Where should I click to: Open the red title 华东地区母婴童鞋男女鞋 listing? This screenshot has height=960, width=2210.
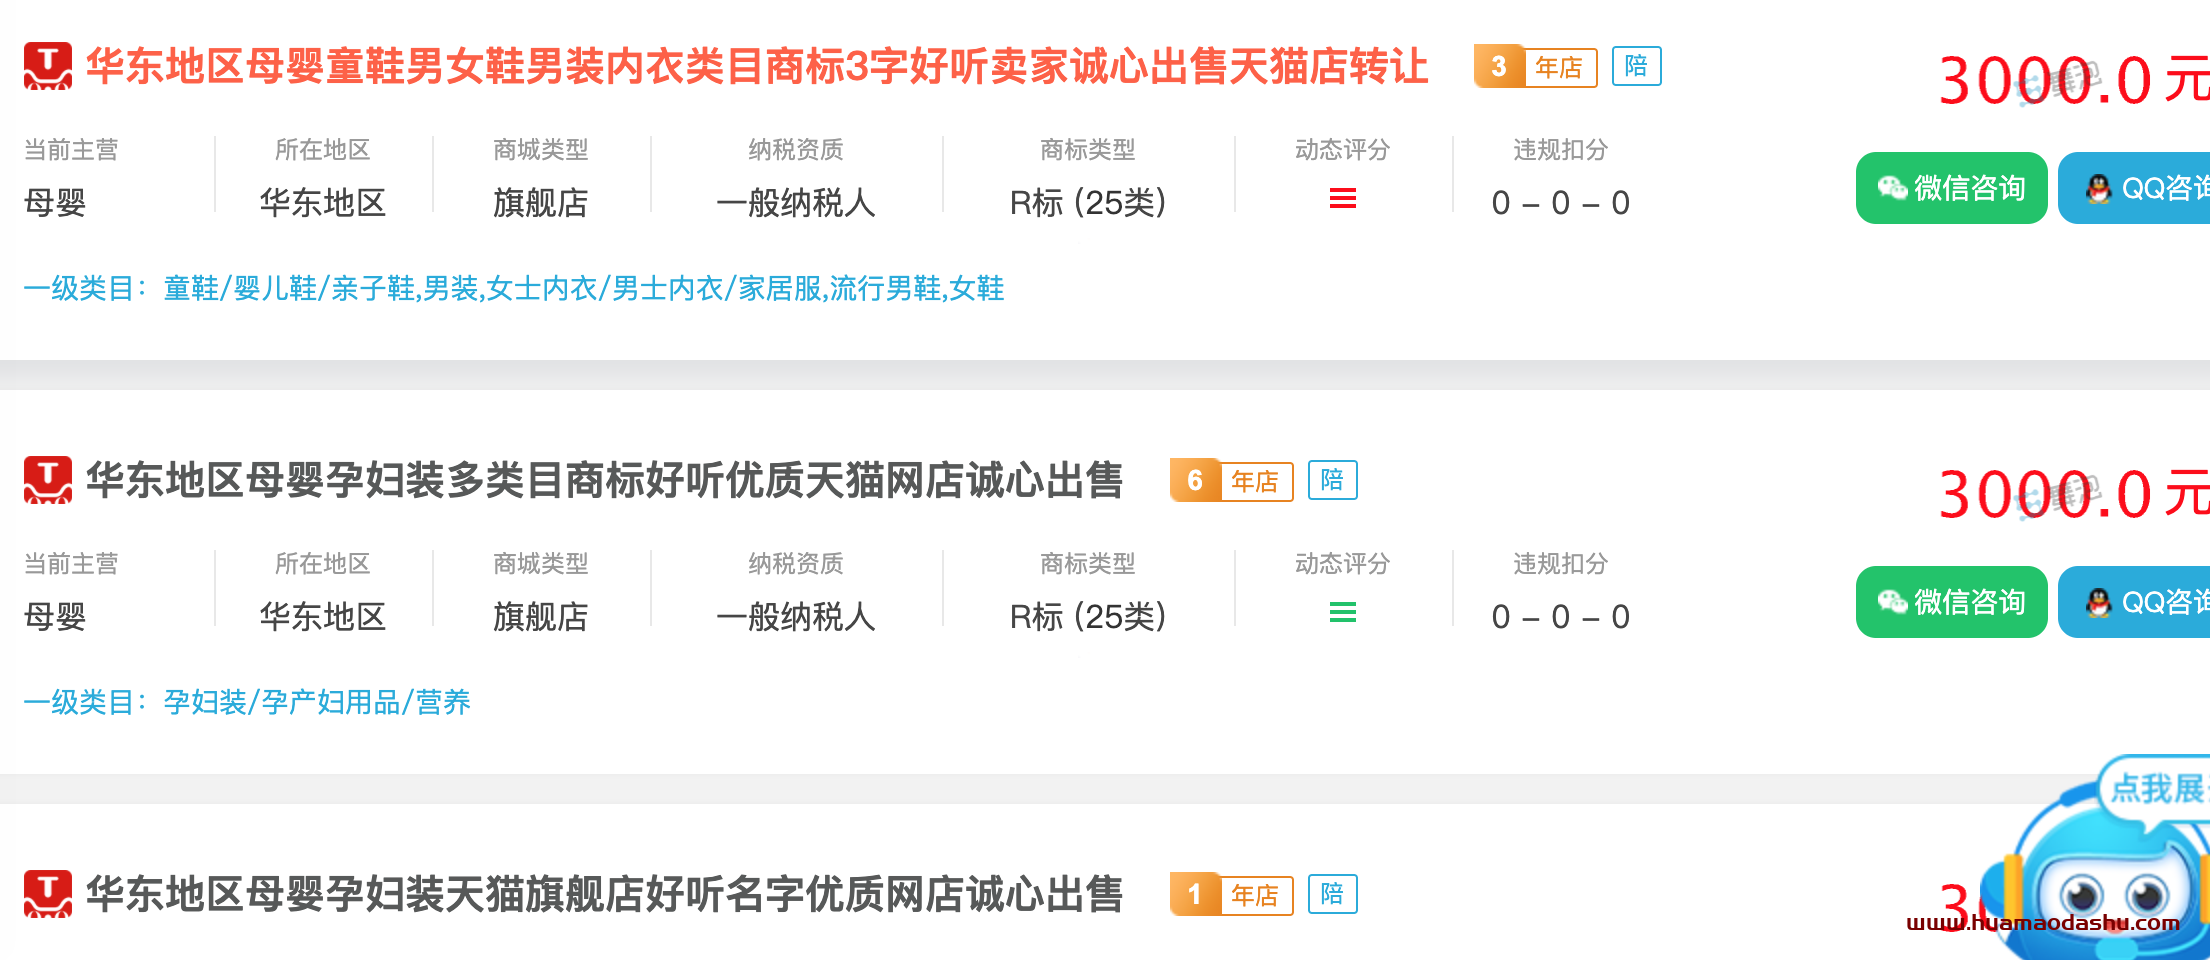757,67
